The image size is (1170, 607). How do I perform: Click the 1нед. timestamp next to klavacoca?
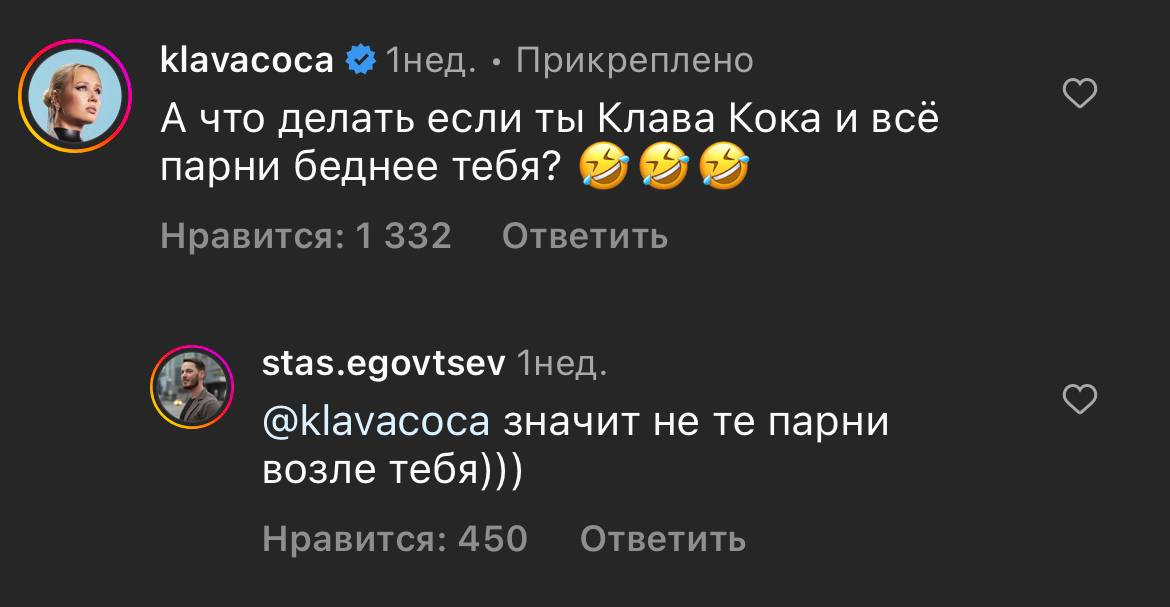point(430,61)
